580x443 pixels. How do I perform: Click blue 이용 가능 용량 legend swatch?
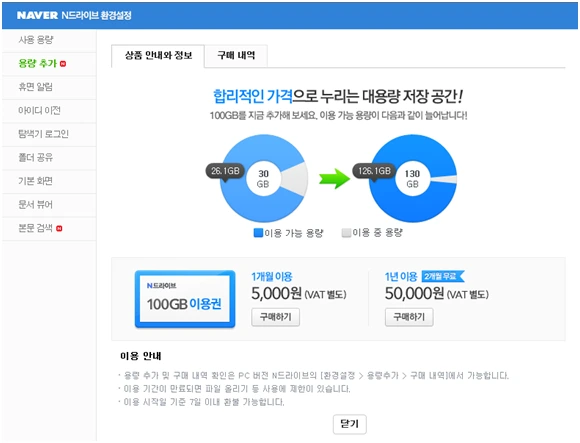click(x=258, y=233)
